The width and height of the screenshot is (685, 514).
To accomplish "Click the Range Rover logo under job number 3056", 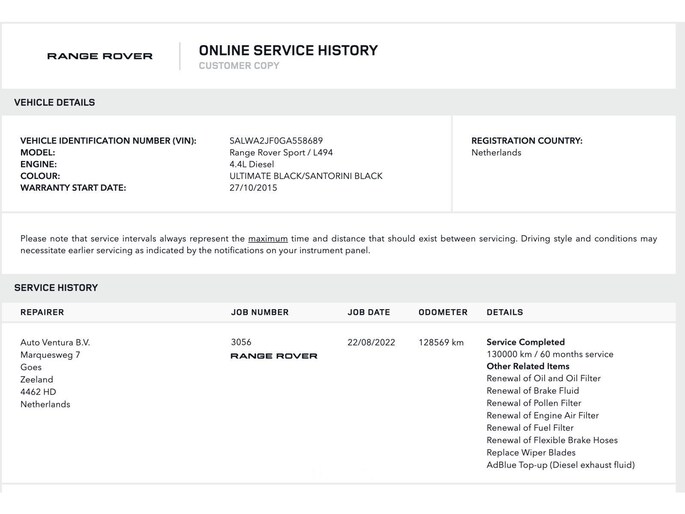I will 273,356.
